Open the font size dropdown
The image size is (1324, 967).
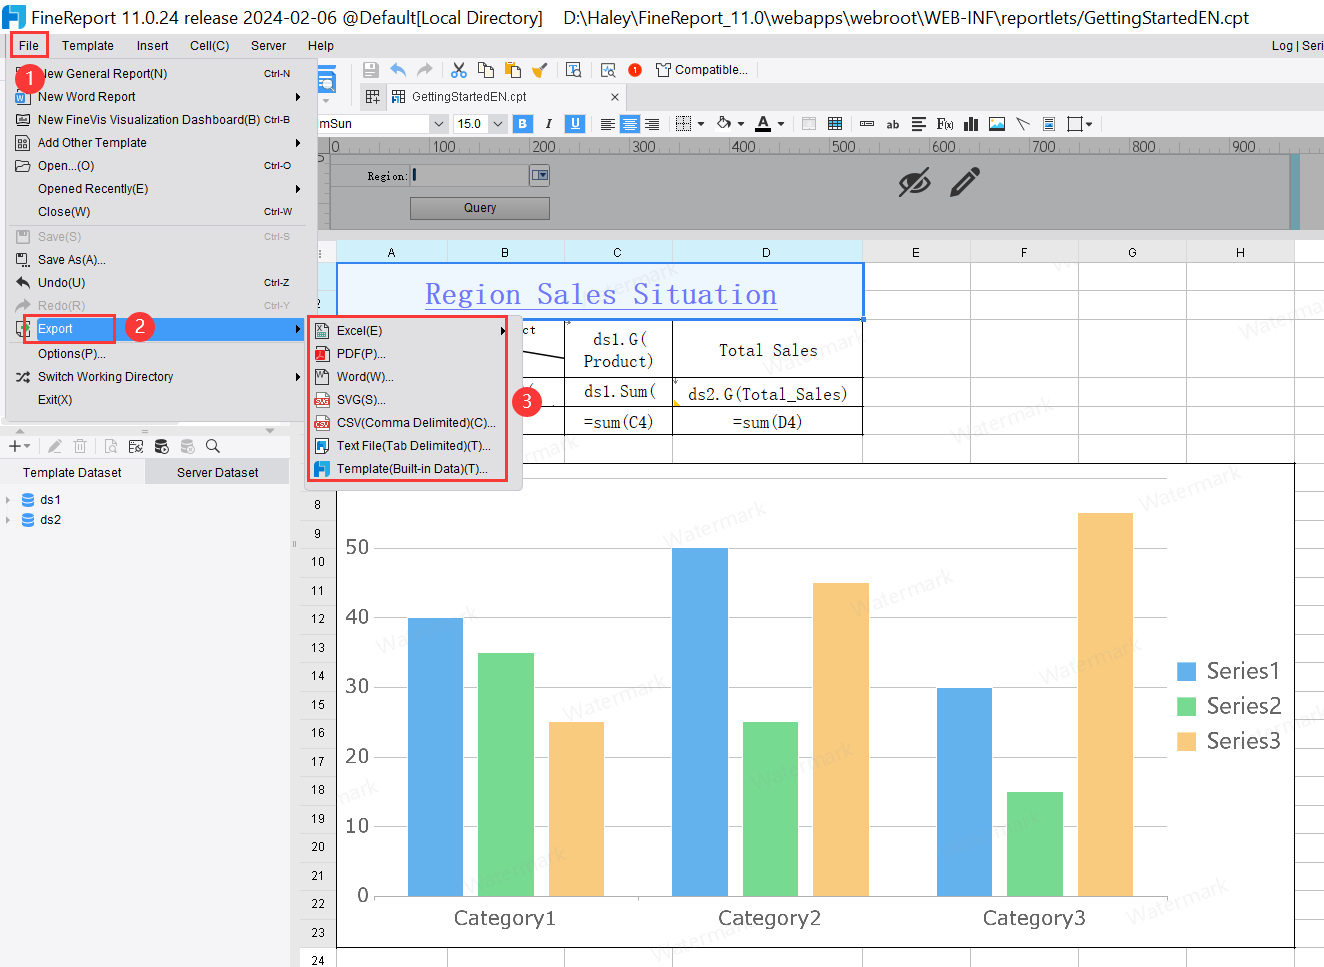tap(496, 123)
